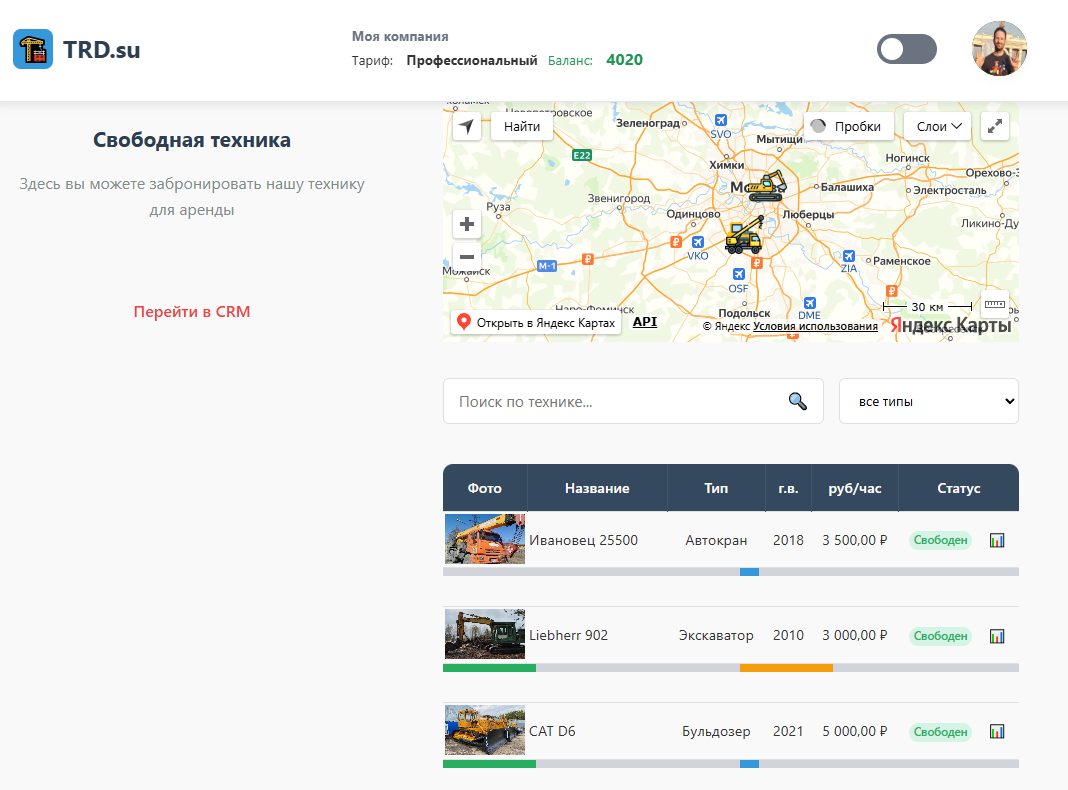Click the TRD.su site title
This screenshot has width=1068, height=790.
click(x=101, y=49)
